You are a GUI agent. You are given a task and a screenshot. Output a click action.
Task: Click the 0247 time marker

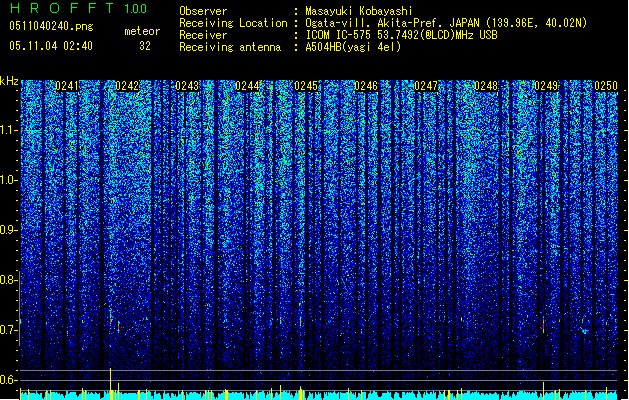click(x=426, y=86)
